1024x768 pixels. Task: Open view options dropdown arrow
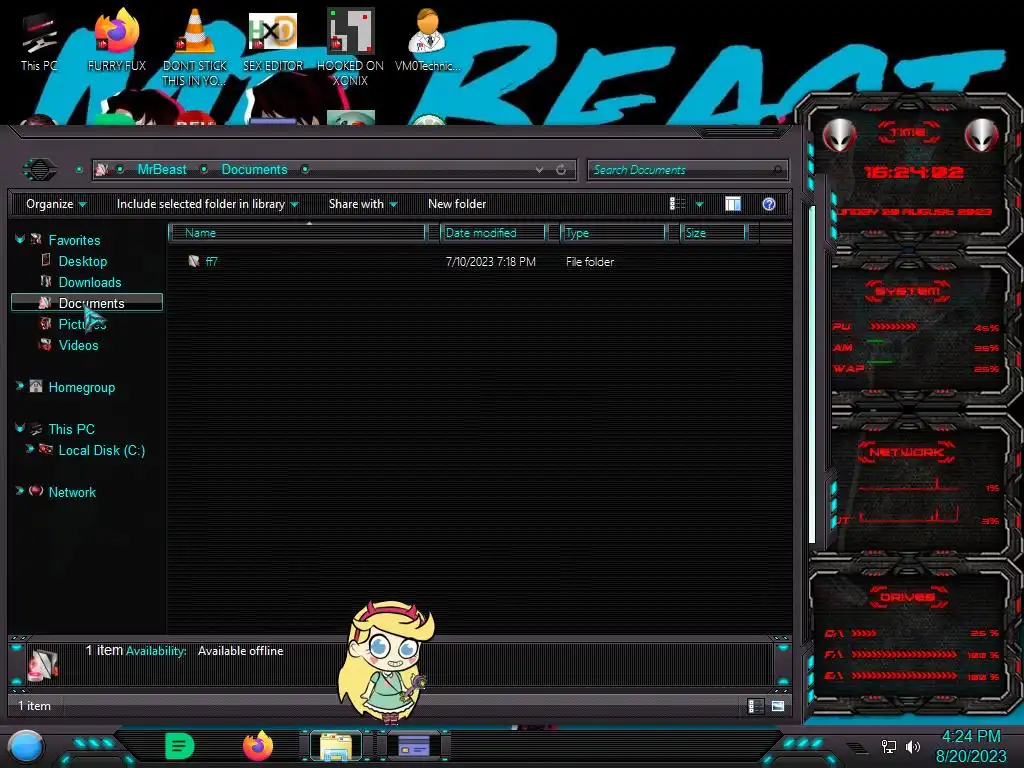point(699,204)
